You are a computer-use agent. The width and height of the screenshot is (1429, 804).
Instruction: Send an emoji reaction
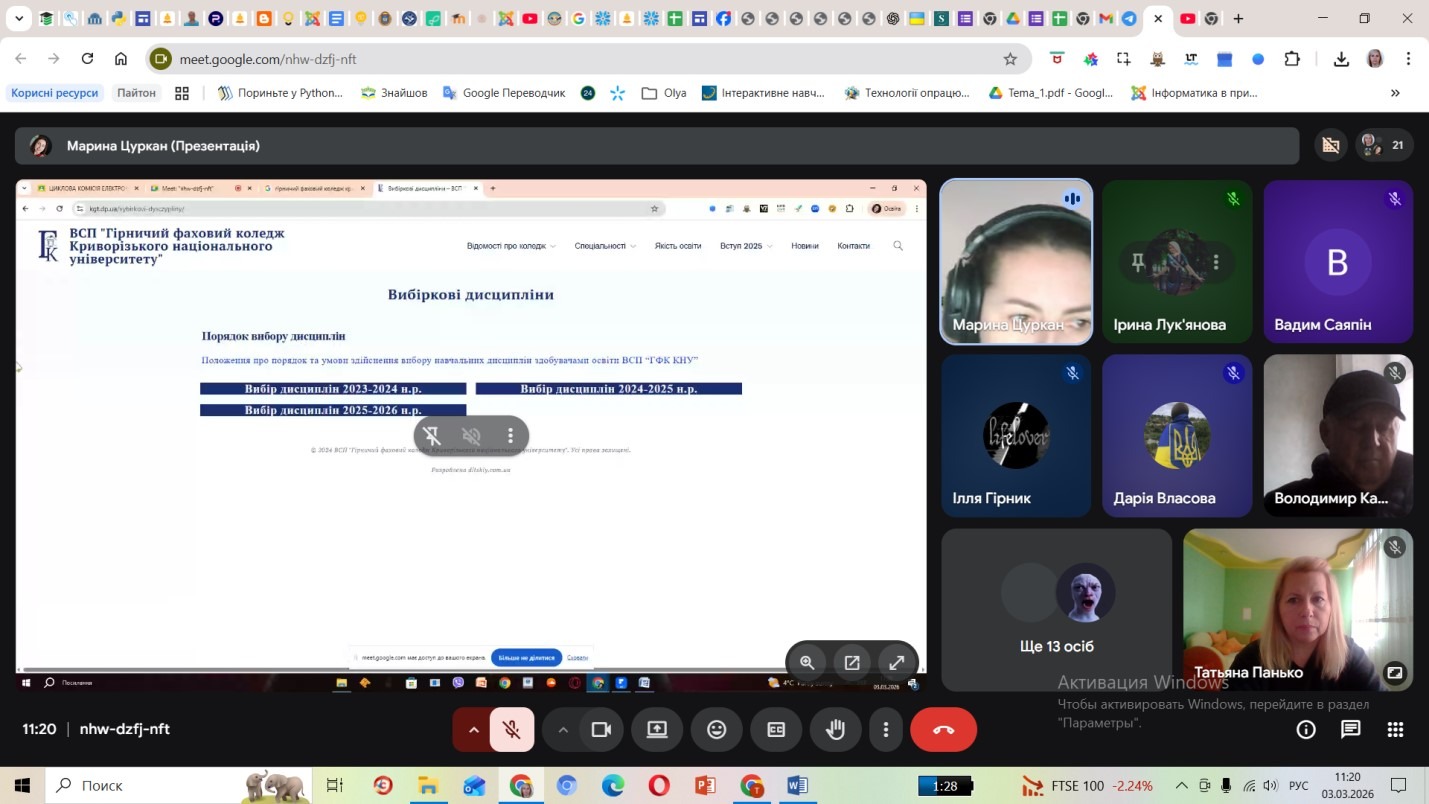(x=716, y=730)
